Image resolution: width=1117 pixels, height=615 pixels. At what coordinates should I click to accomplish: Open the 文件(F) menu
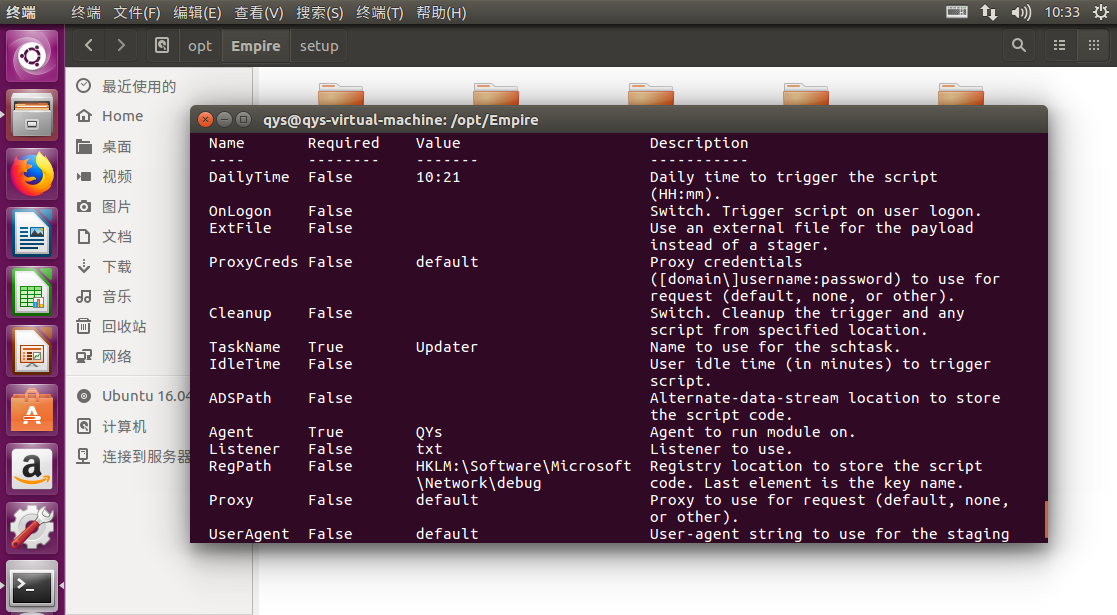click(x=137, y=13)
